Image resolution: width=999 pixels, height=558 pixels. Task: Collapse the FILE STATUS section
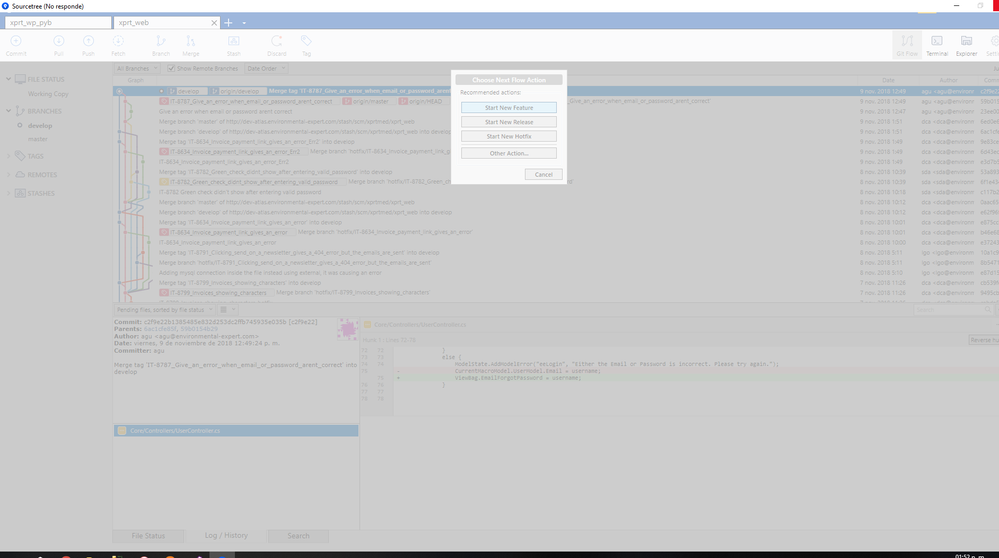pos(9,79)
